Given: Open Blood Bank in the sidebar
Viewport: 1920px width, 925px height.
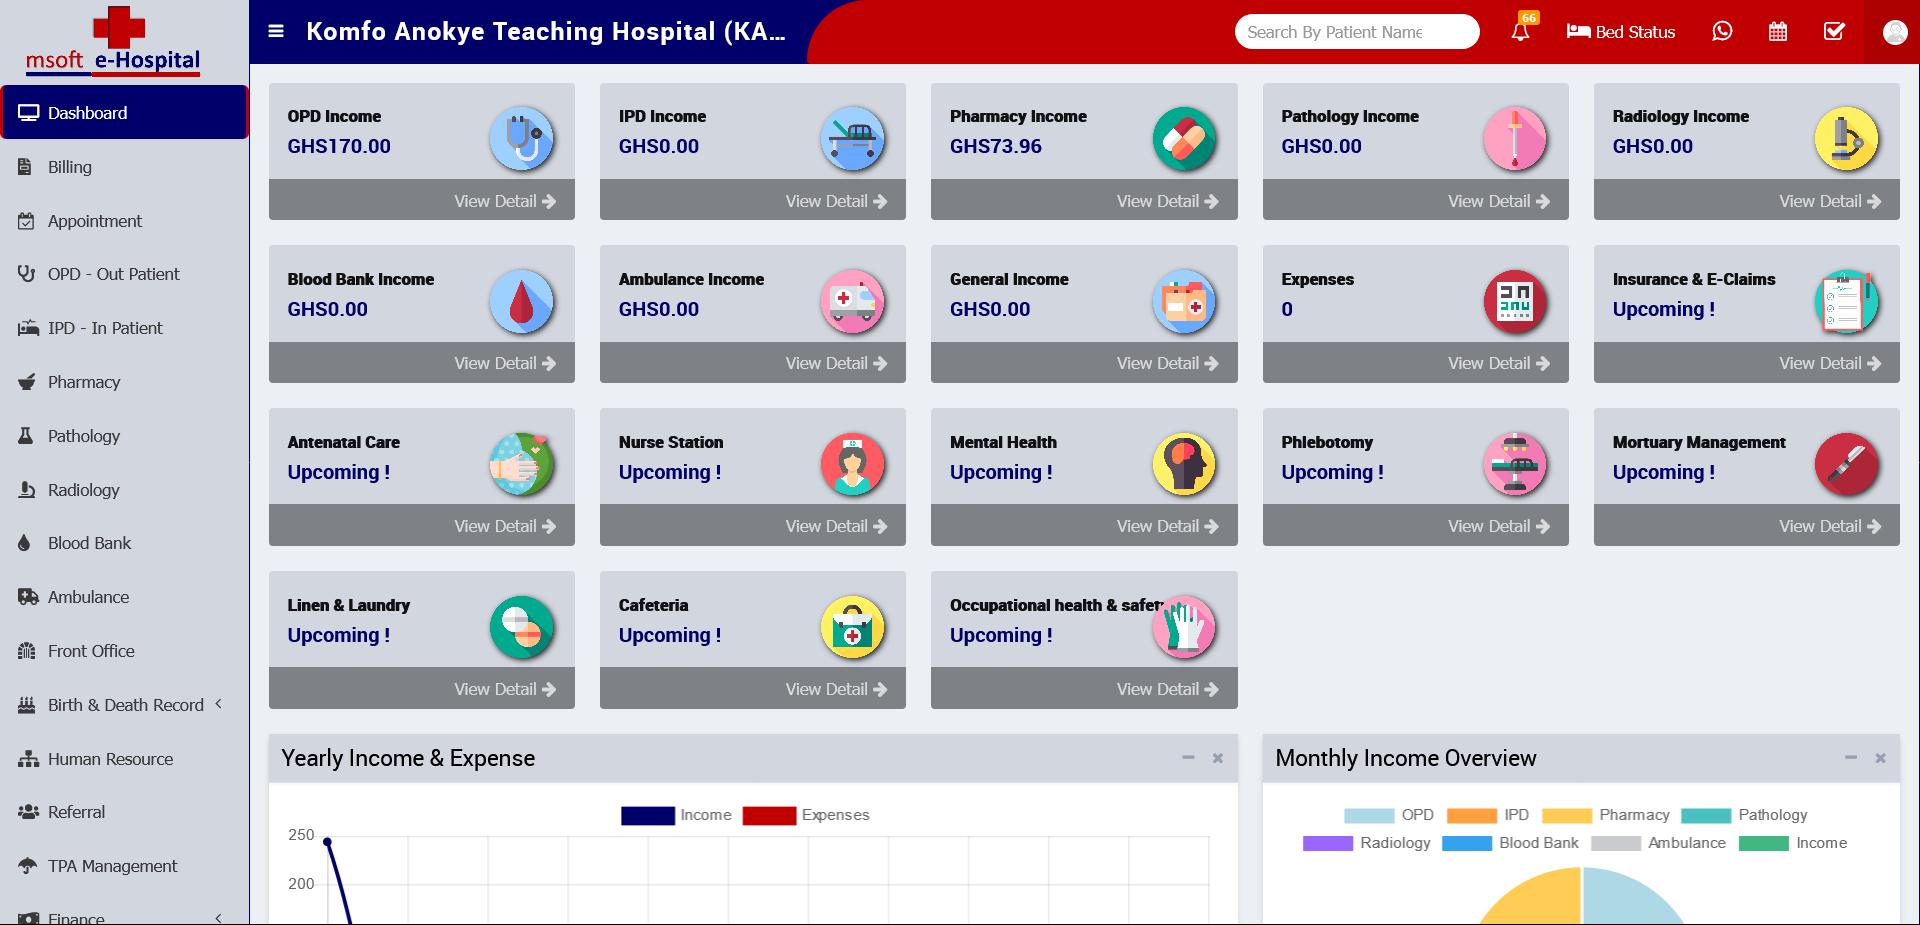Looking at the screenshot, I should (124, 543).
